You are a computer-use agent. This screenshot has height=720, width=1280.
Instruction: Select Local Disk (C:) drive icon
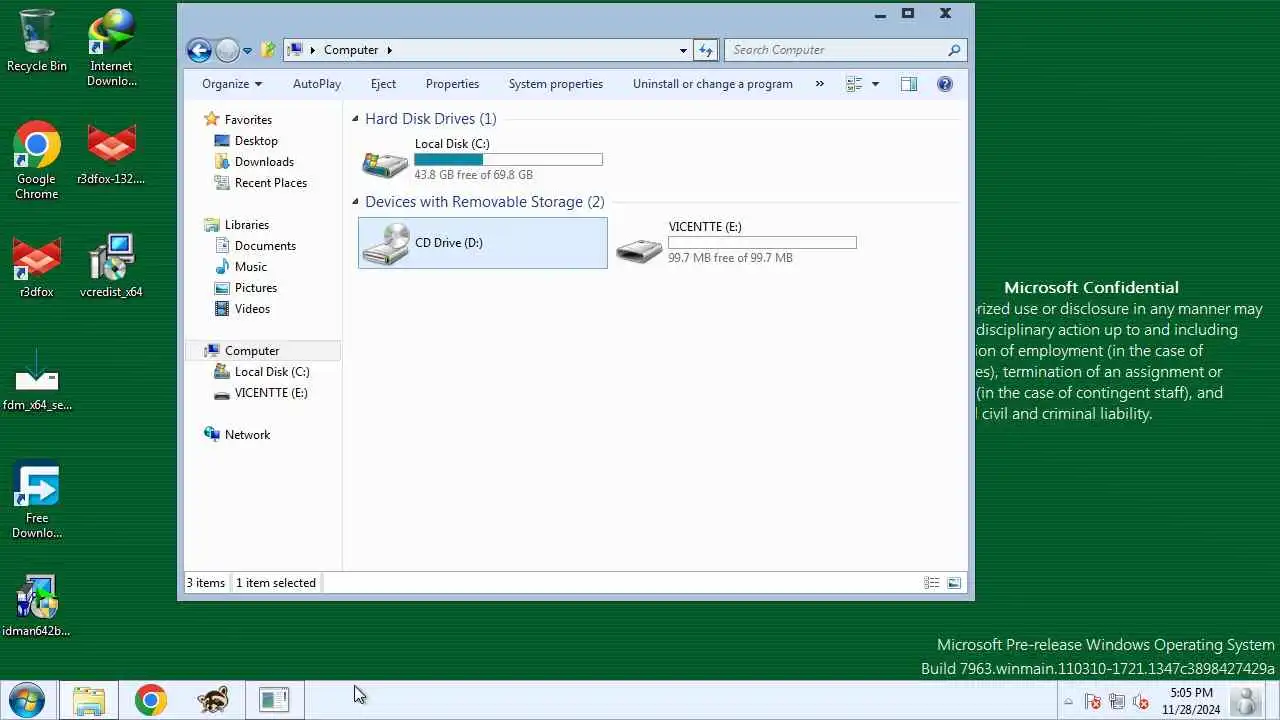(x=384, y=162)
